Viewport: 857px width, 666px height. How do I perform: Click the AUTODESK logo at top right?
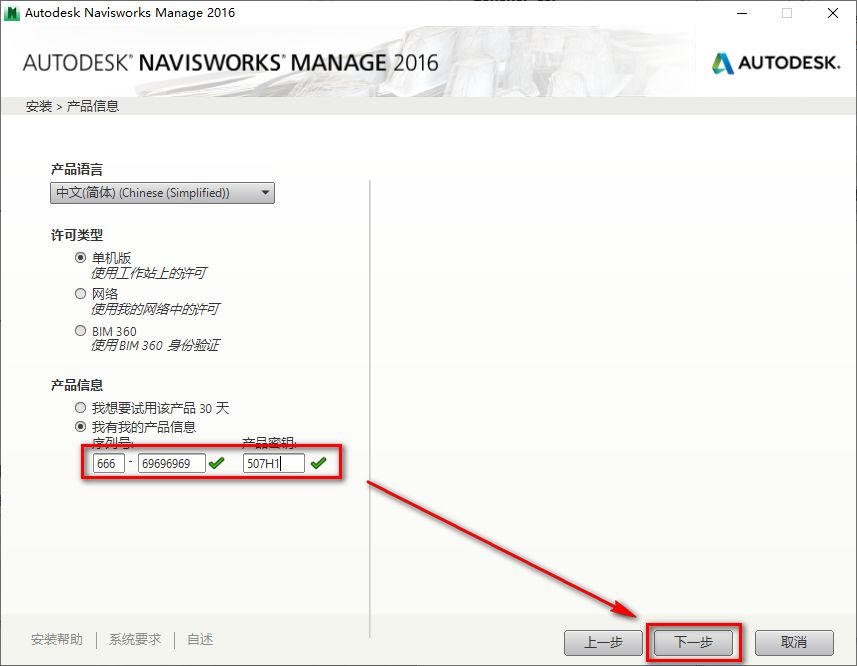(x=775, y=62)
